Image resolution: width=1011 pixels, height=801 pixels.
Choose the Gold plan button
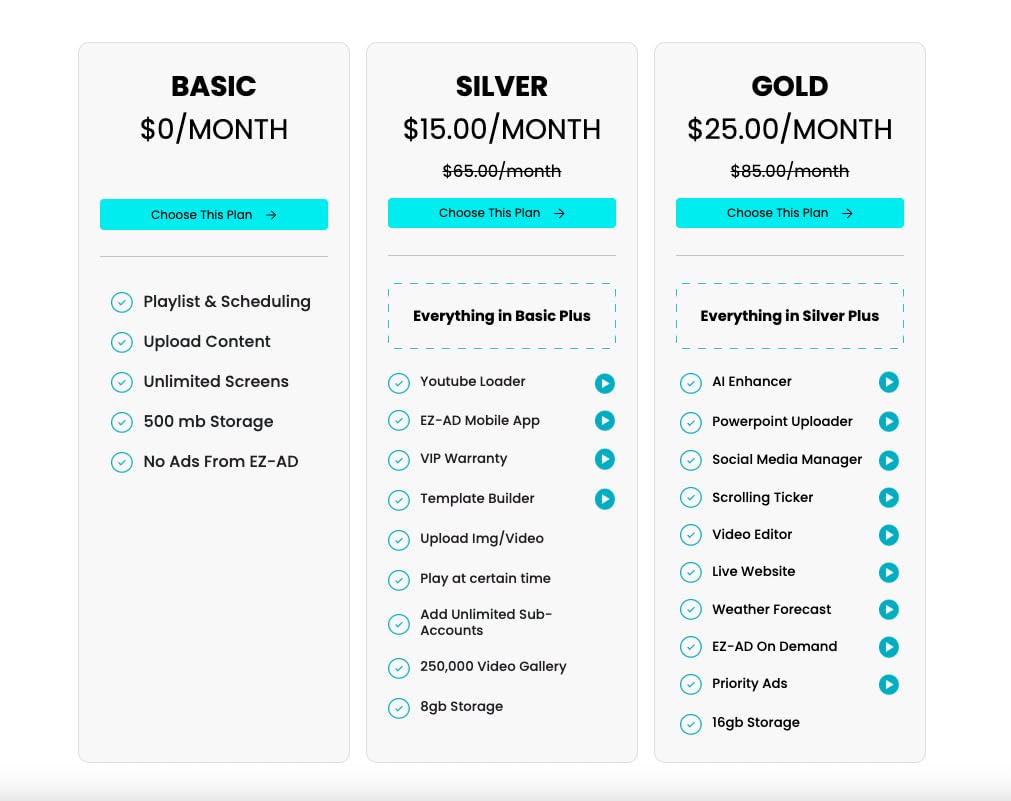[x=789, y=213]
